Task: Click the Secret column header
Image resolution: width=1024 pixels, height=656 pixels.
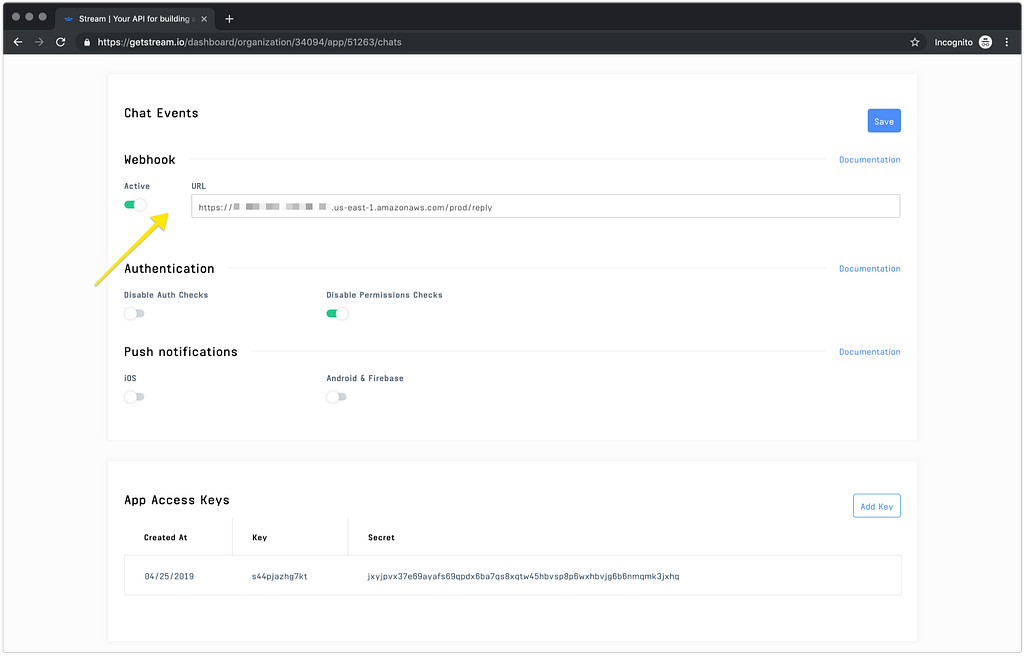Action: point(381,538)
